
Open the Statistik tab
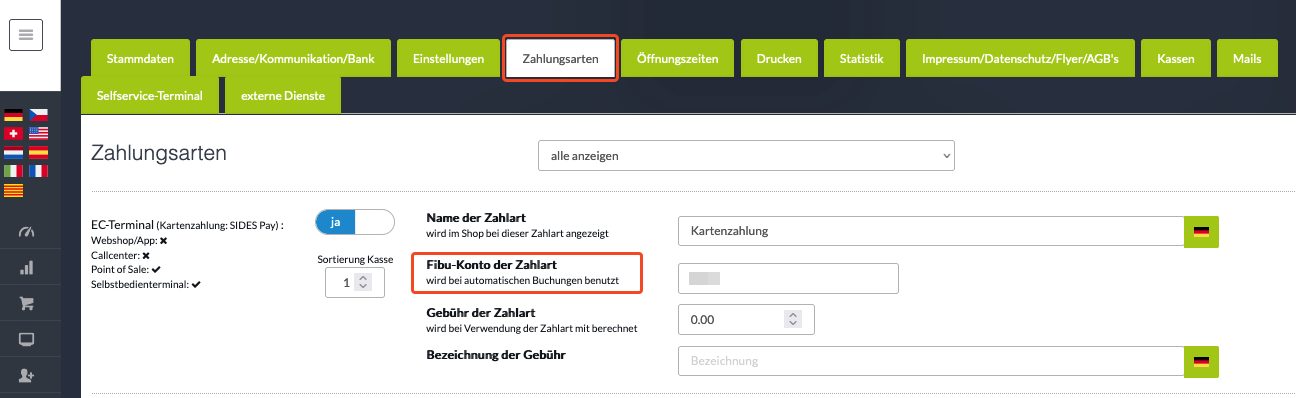[x=862, y=58]
